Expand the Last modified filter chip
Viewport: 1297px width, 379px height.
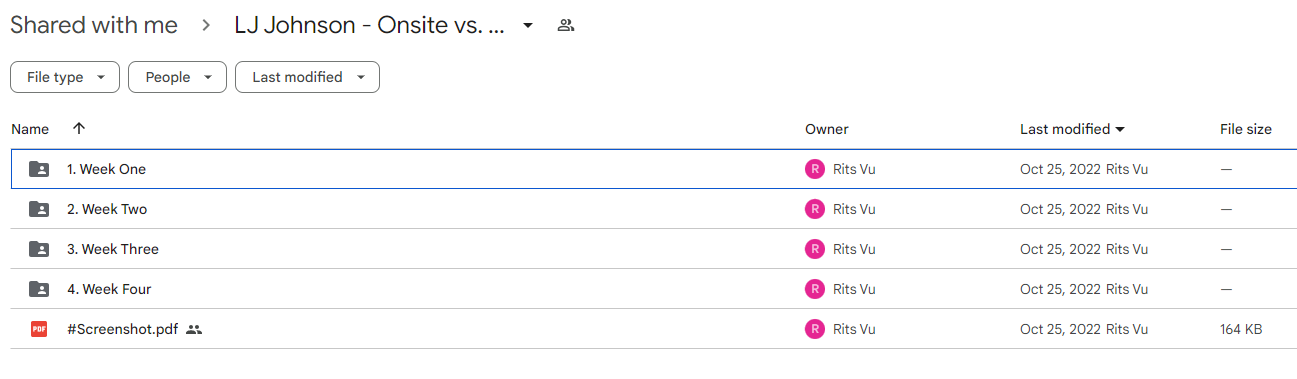[307, 77]
